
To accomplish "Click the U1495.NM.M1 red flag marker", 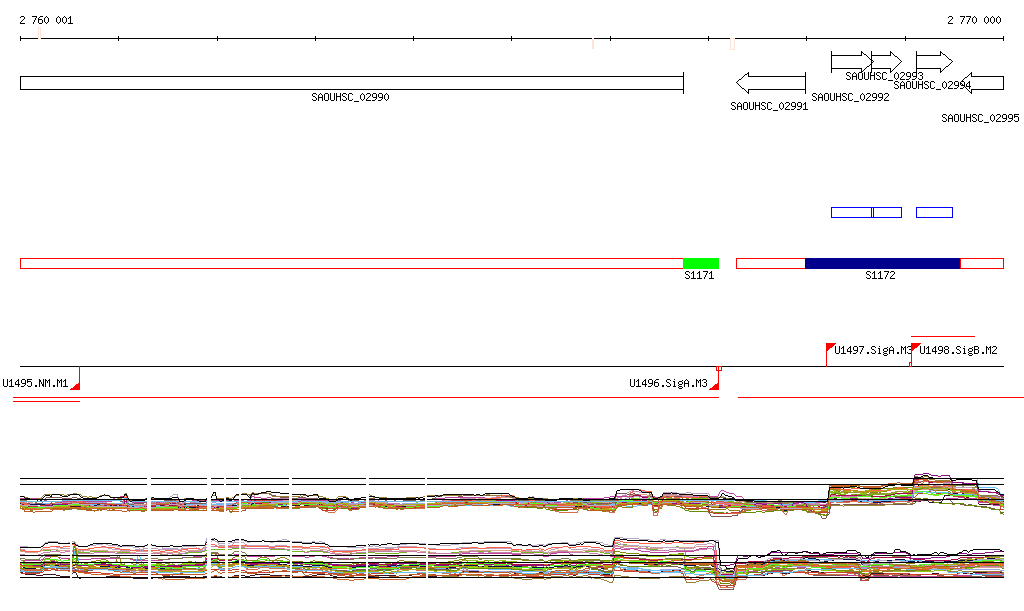I will coord(76,386).
